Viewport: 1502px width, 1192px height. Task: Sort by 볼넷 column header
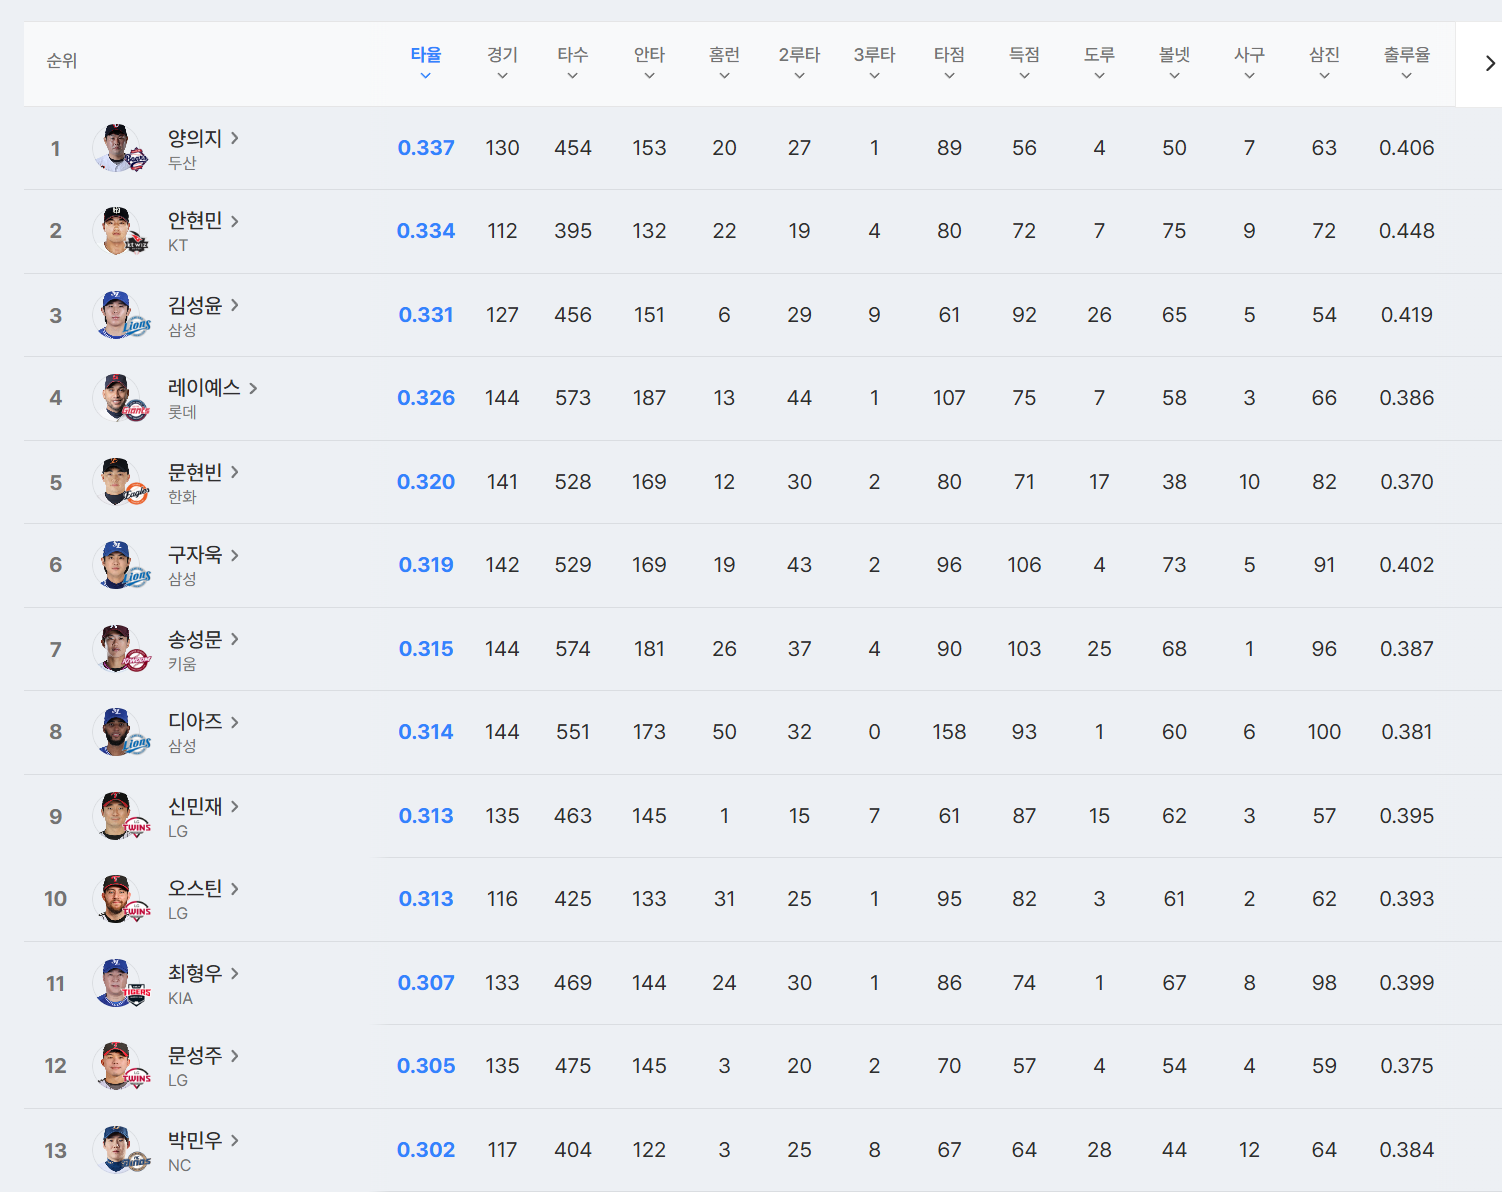1174,62
